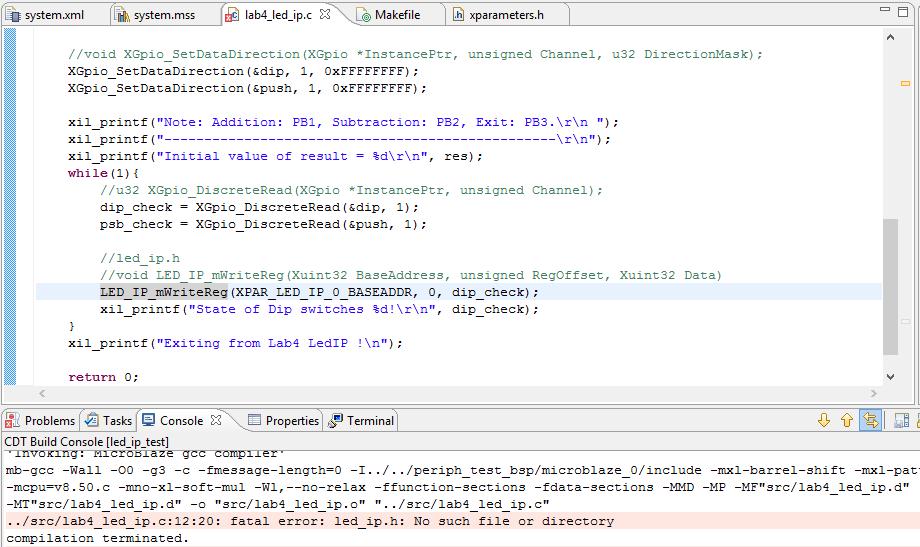Close the Console view

[216, 420]
